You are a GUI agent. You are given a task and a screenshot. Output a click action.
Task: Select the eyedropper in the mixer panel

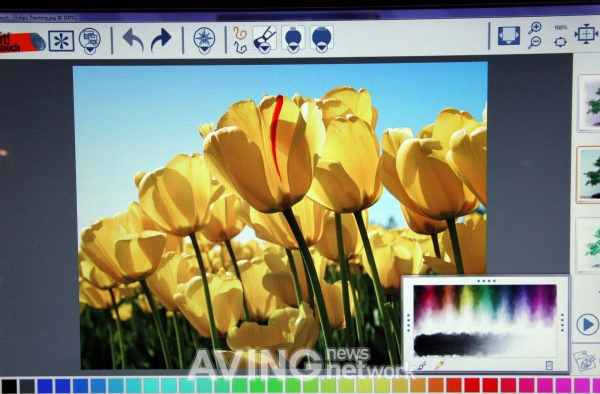pyautogui.click(x=440, y=365)
